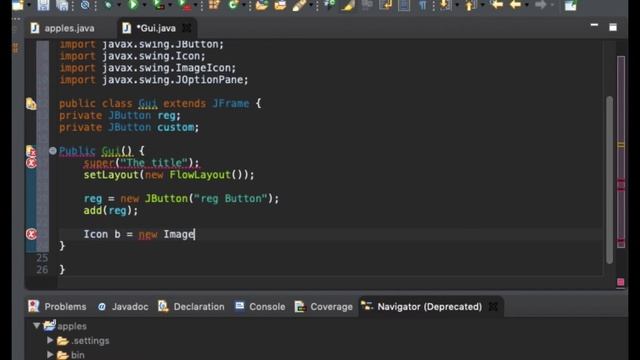Image resolution: width=640 pixels, height=360 pixels.
Task: Open the Back history dropdown arrow
Action: 527,5
